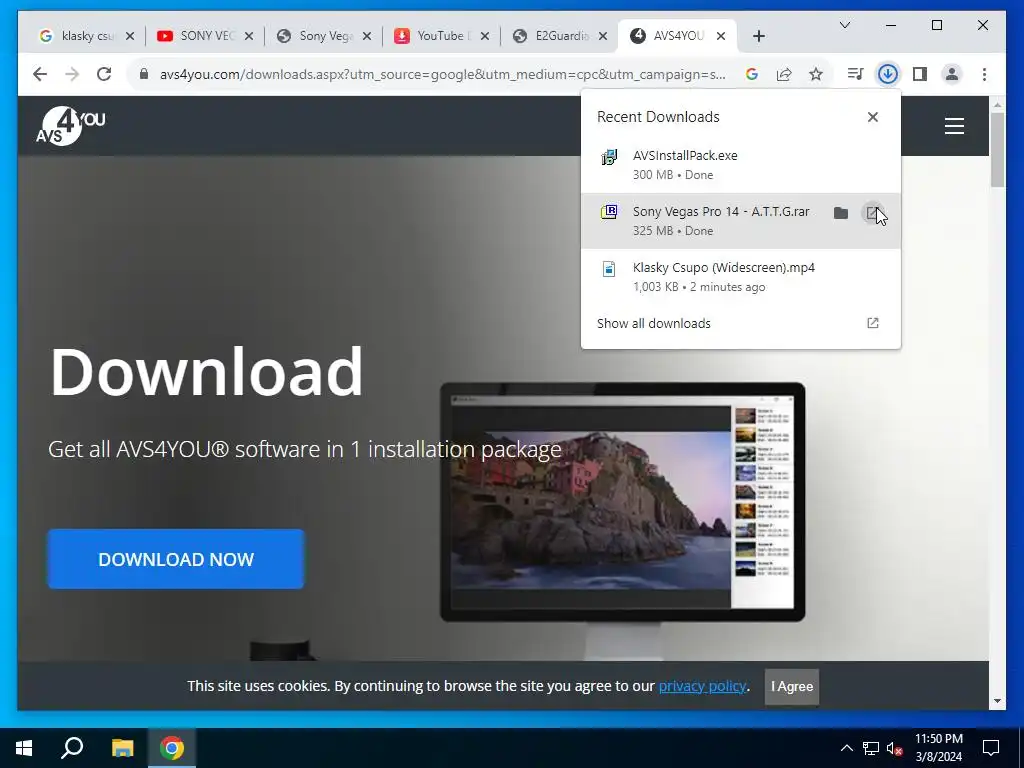This screenshot has width=1024, height=768.
Task: Click the network tray icon
Action: pos(870,748)
